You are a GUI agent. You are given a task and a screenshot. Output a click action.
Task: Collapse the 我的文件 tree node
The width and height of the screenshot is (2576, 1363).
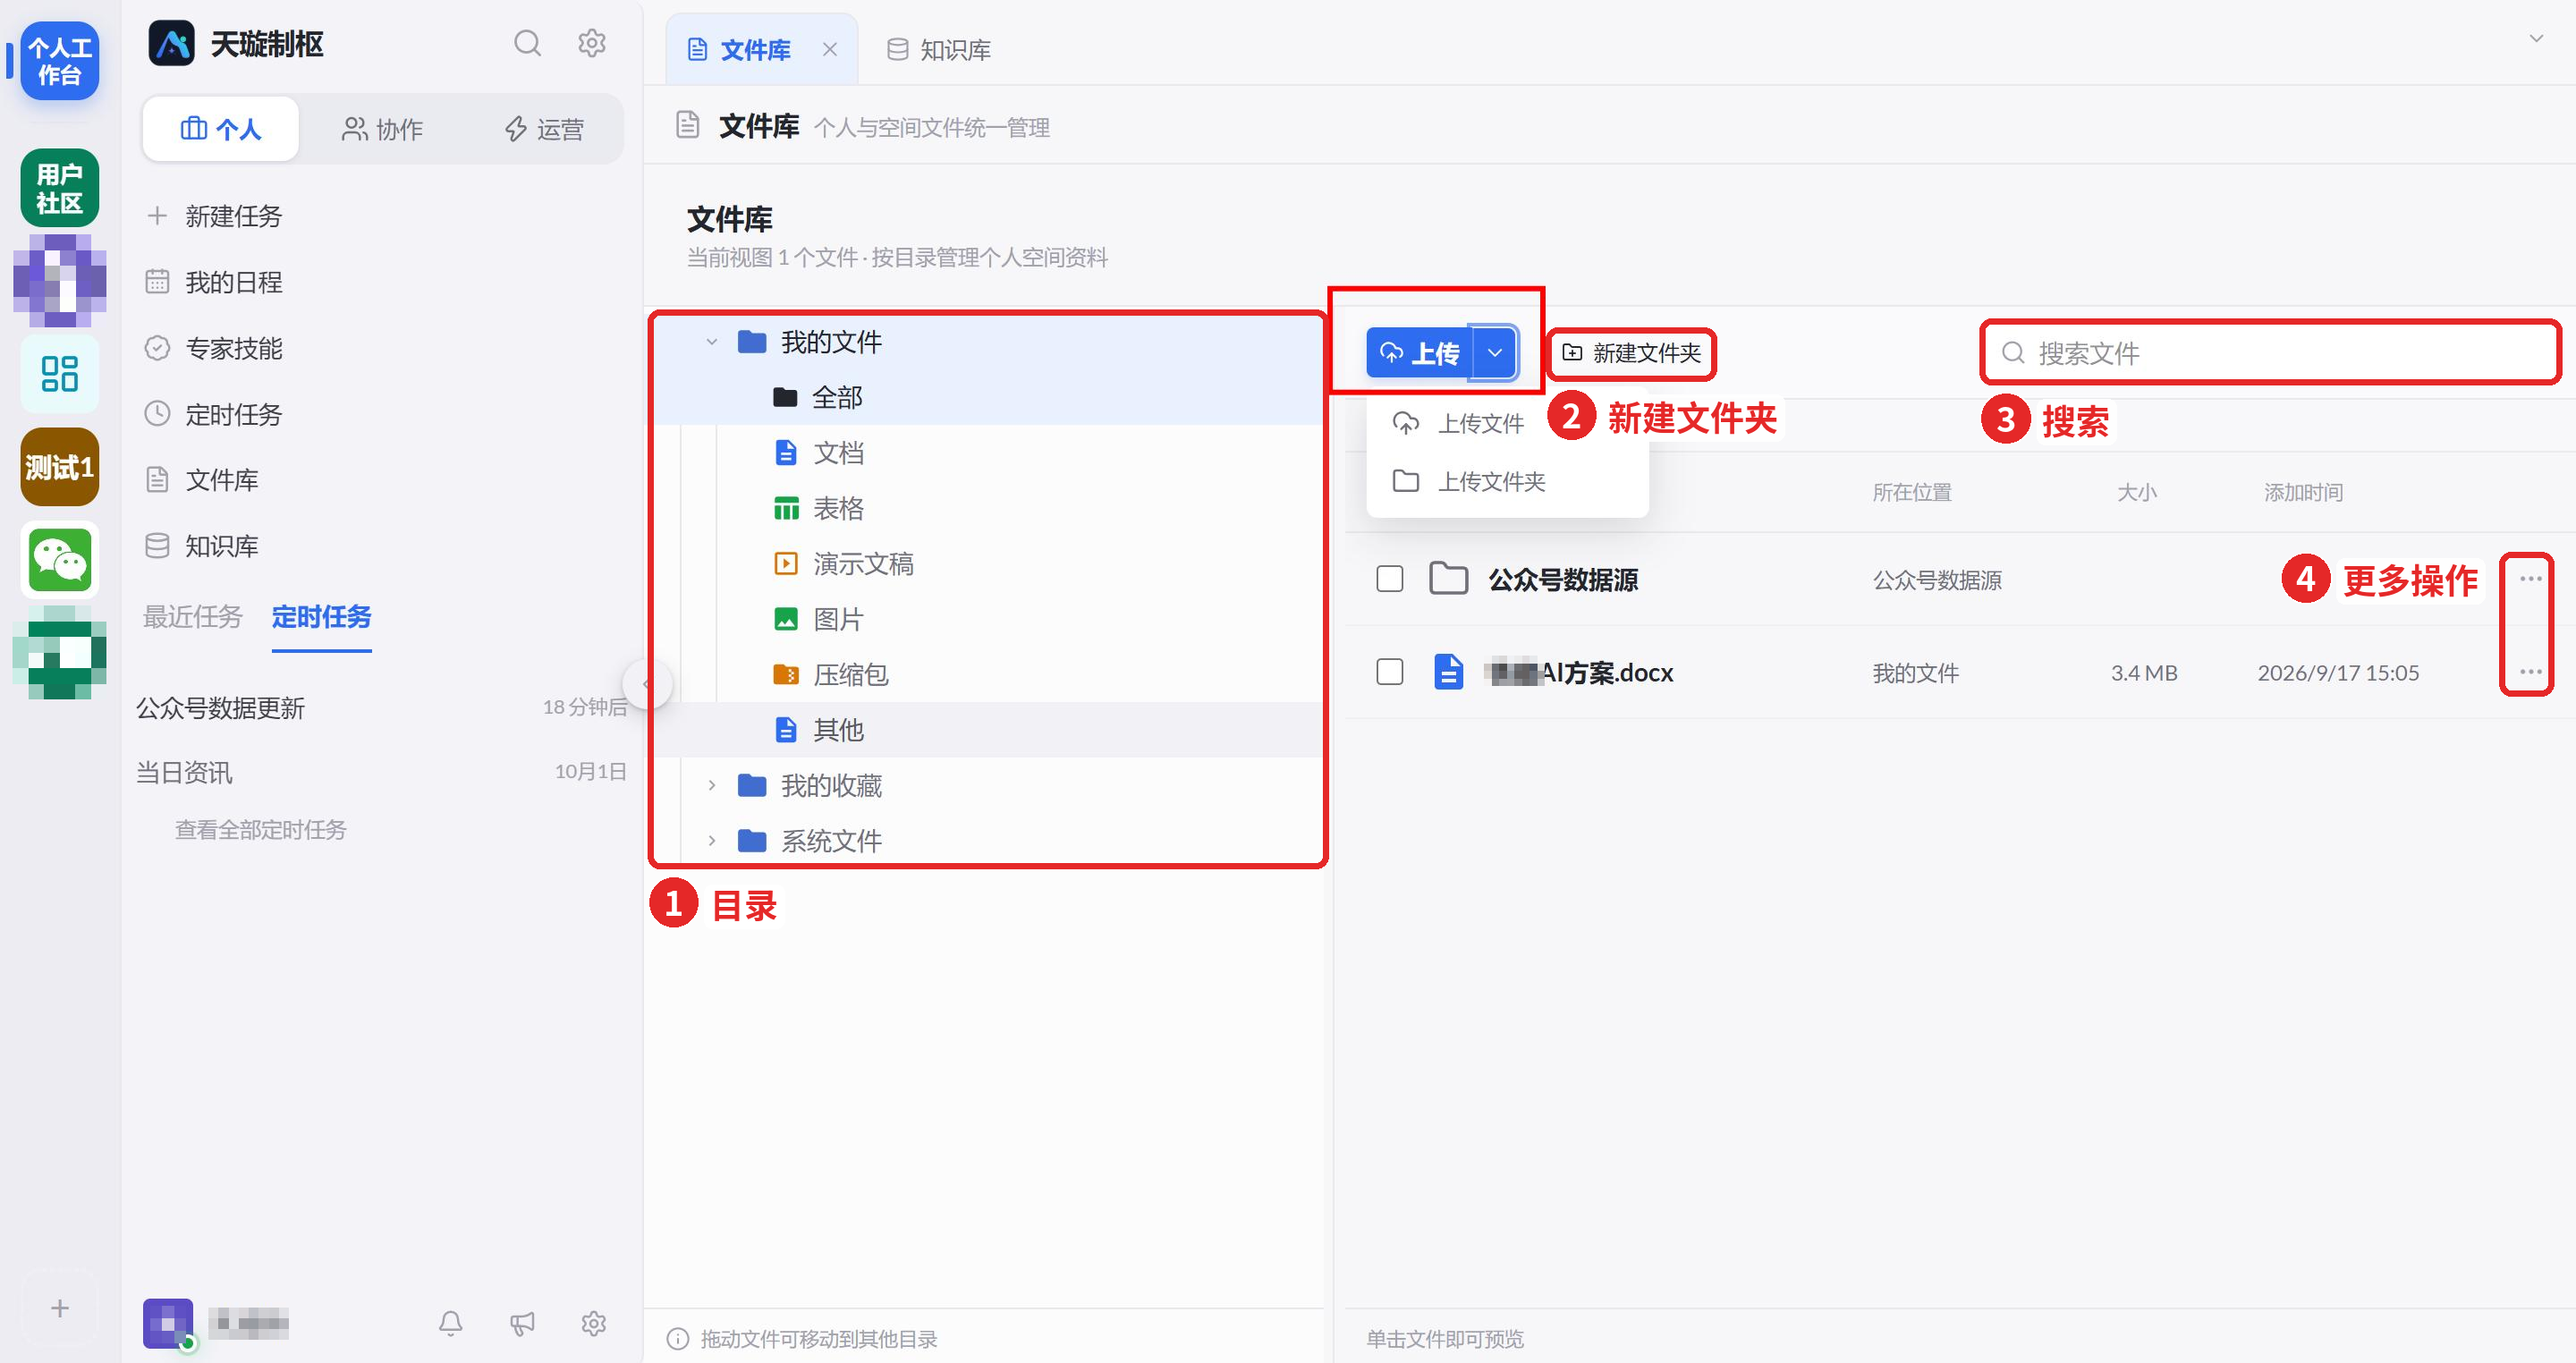[712, 342]
